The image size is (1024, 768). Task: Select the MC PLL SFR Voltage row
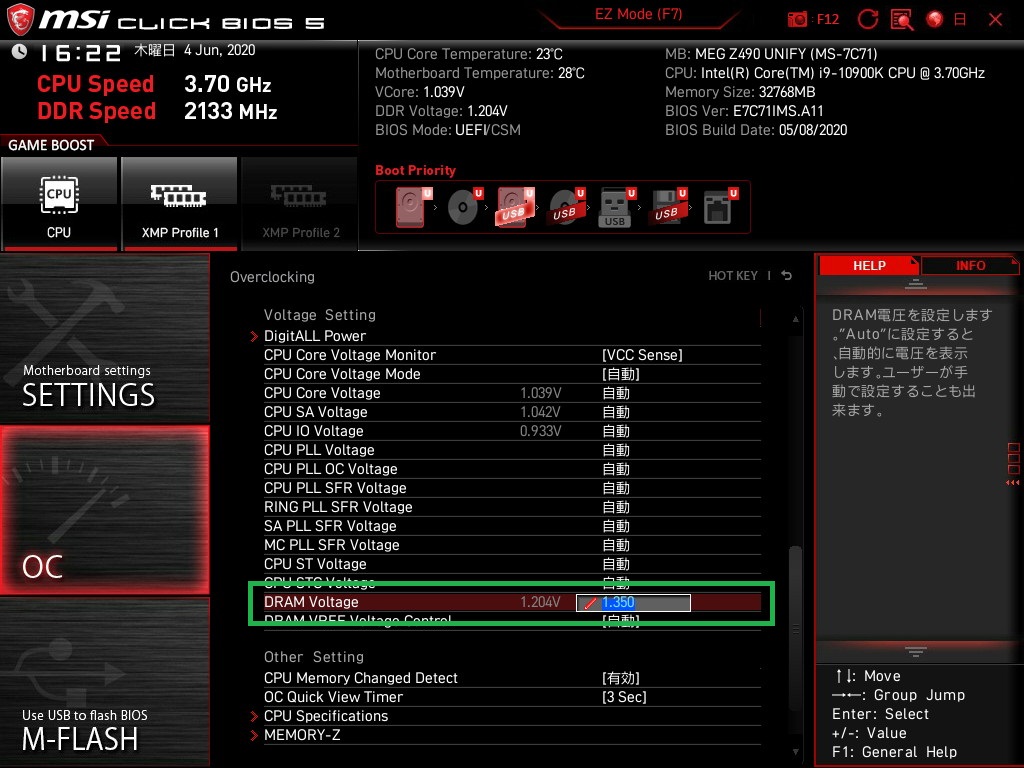click(512, 544)
